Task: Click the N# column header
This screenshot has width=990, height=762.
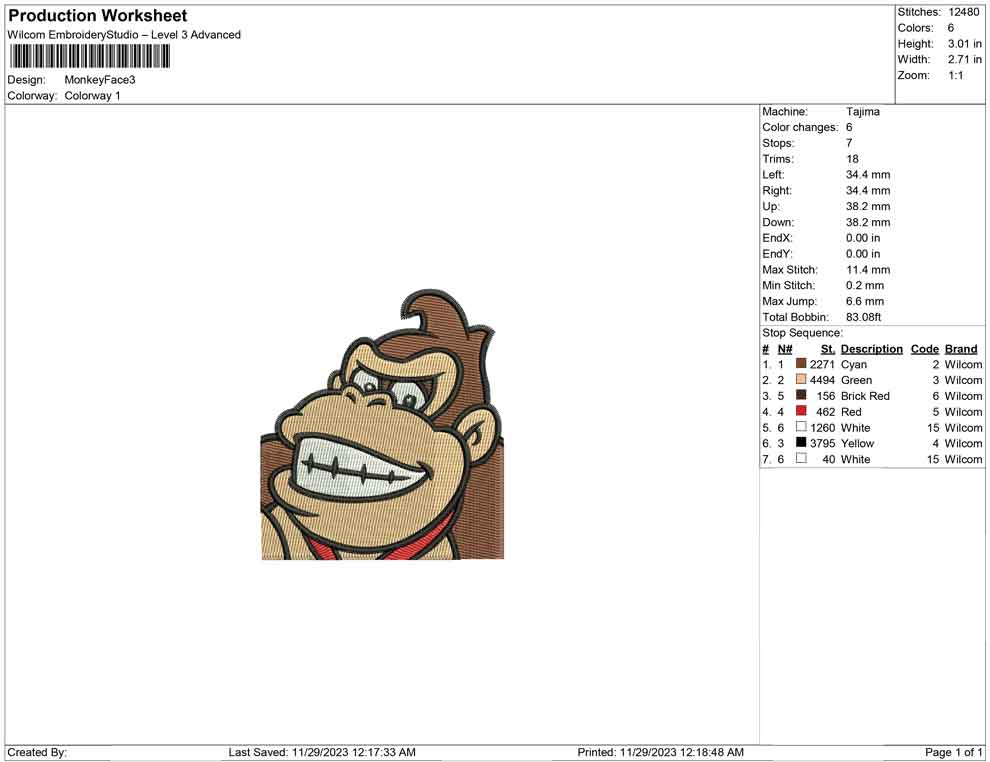Action: click(x=785, y=348)
